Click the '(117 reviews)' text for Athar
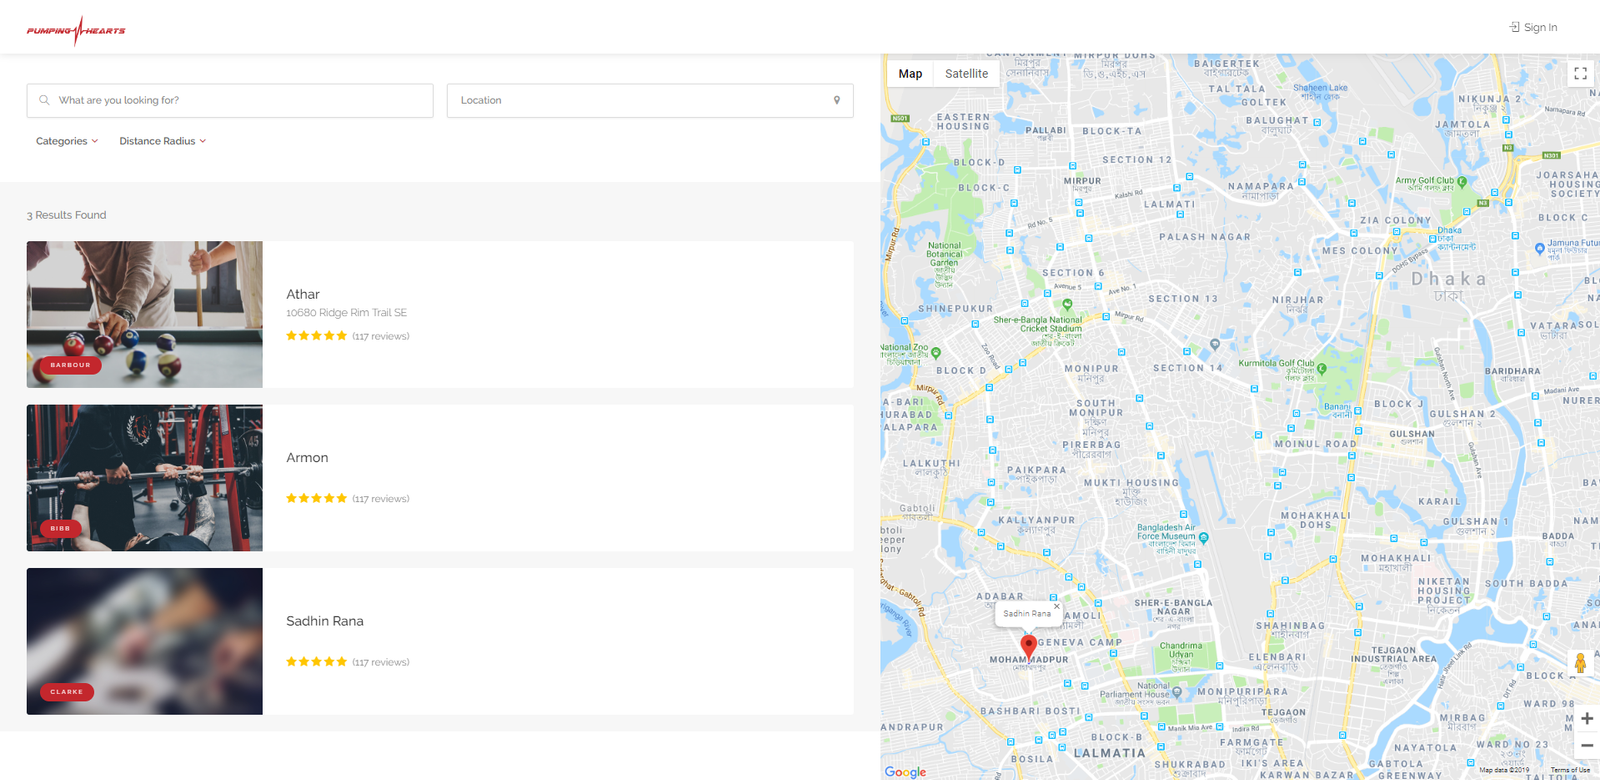Screen dimensions: 1600x780 point(381,336)
